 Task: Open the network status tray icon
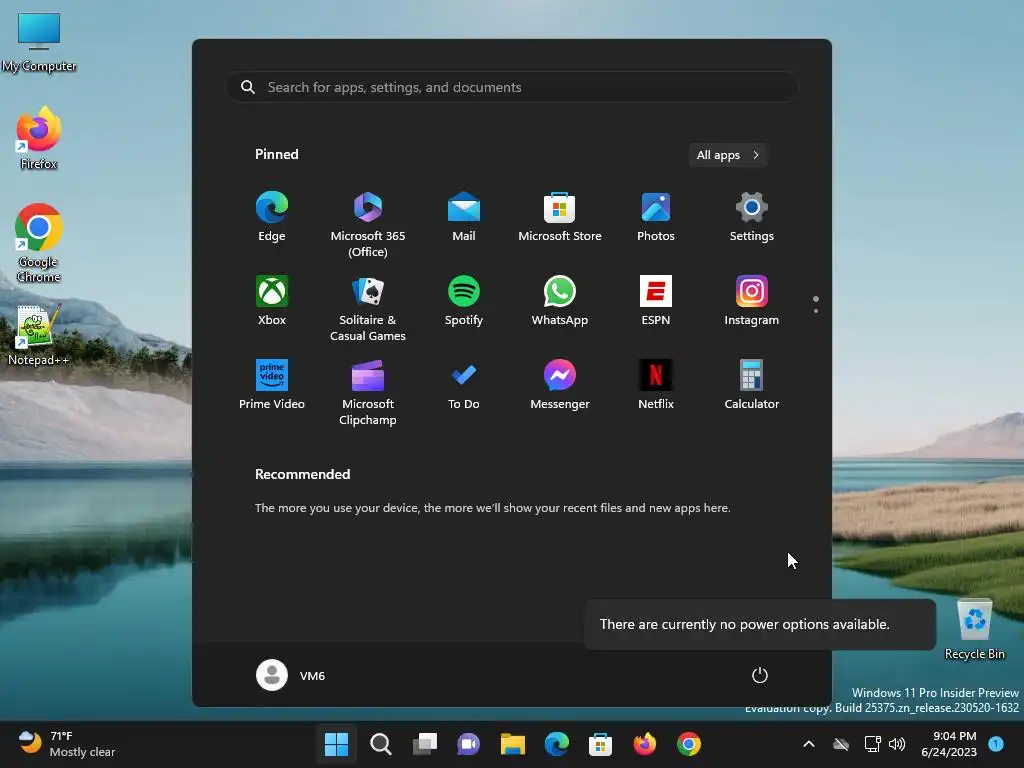(872, 744)
